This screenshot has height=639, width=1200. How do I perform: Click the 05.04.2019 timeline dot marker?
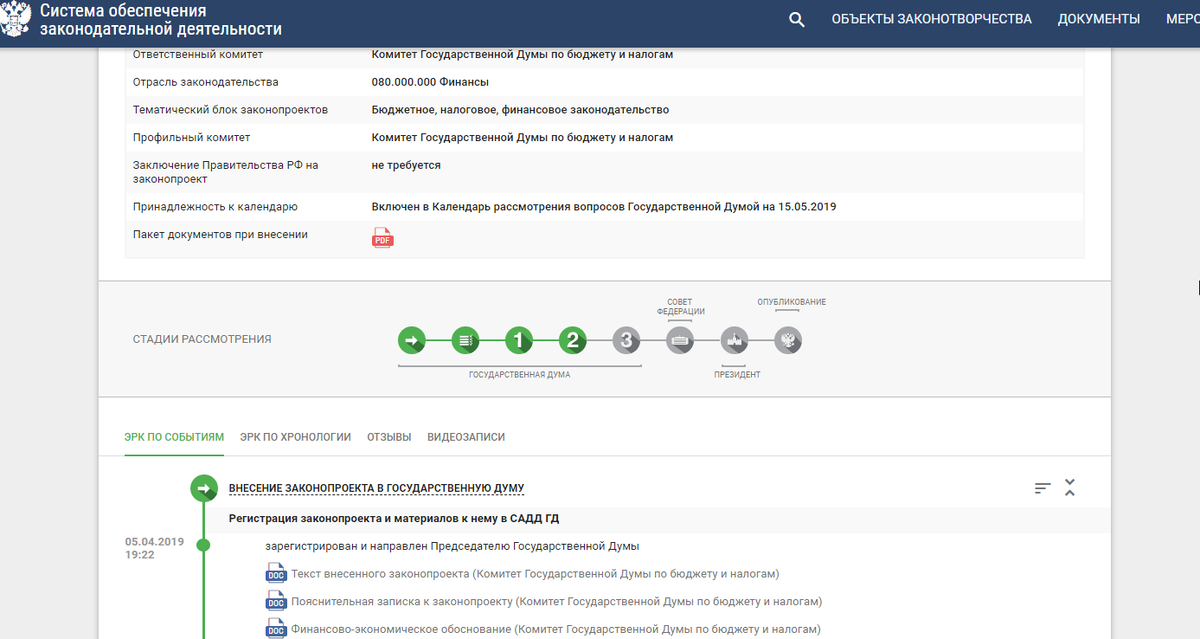[204, 545]
